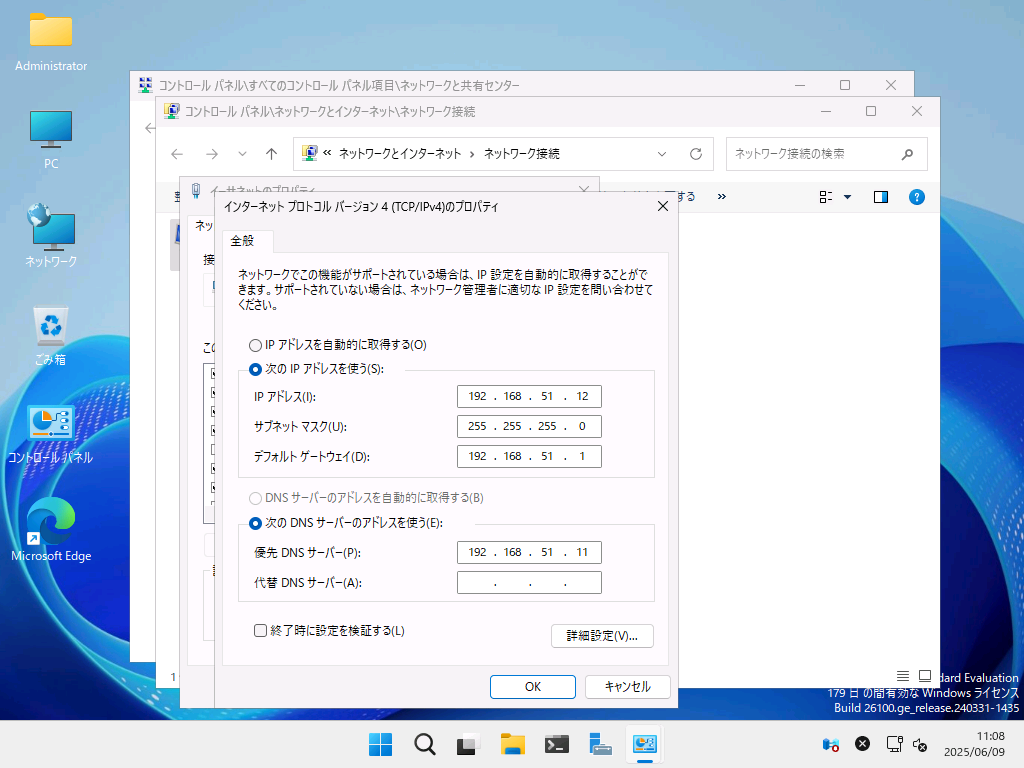The image size is (1024, 768).
Task: Click ネットワーク接続 breadcrumb
Action: coord(521,154)
